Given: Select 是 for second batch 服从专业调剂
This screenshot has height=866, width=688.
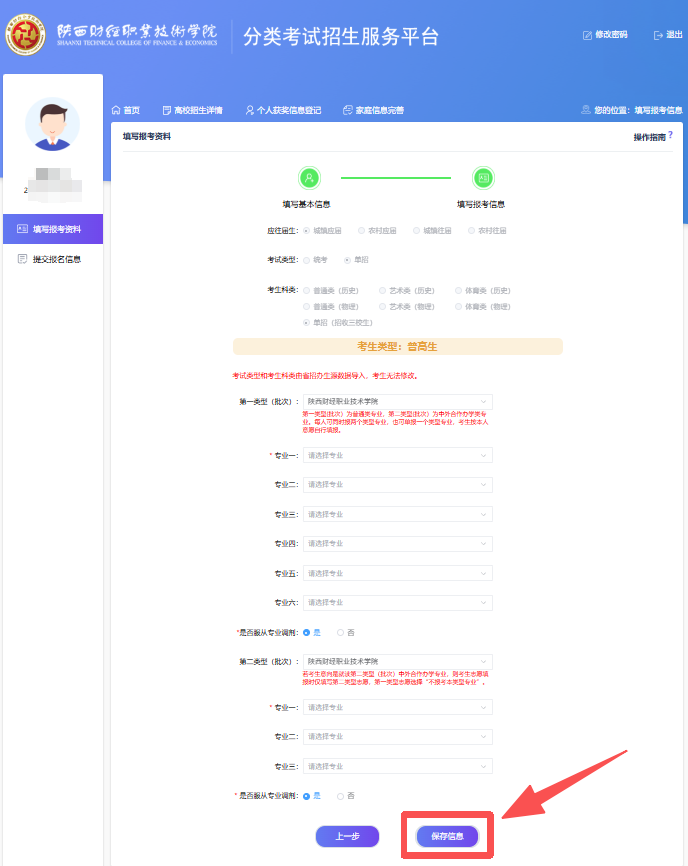Looking at the screenshot, I should [x=306, y=796].
